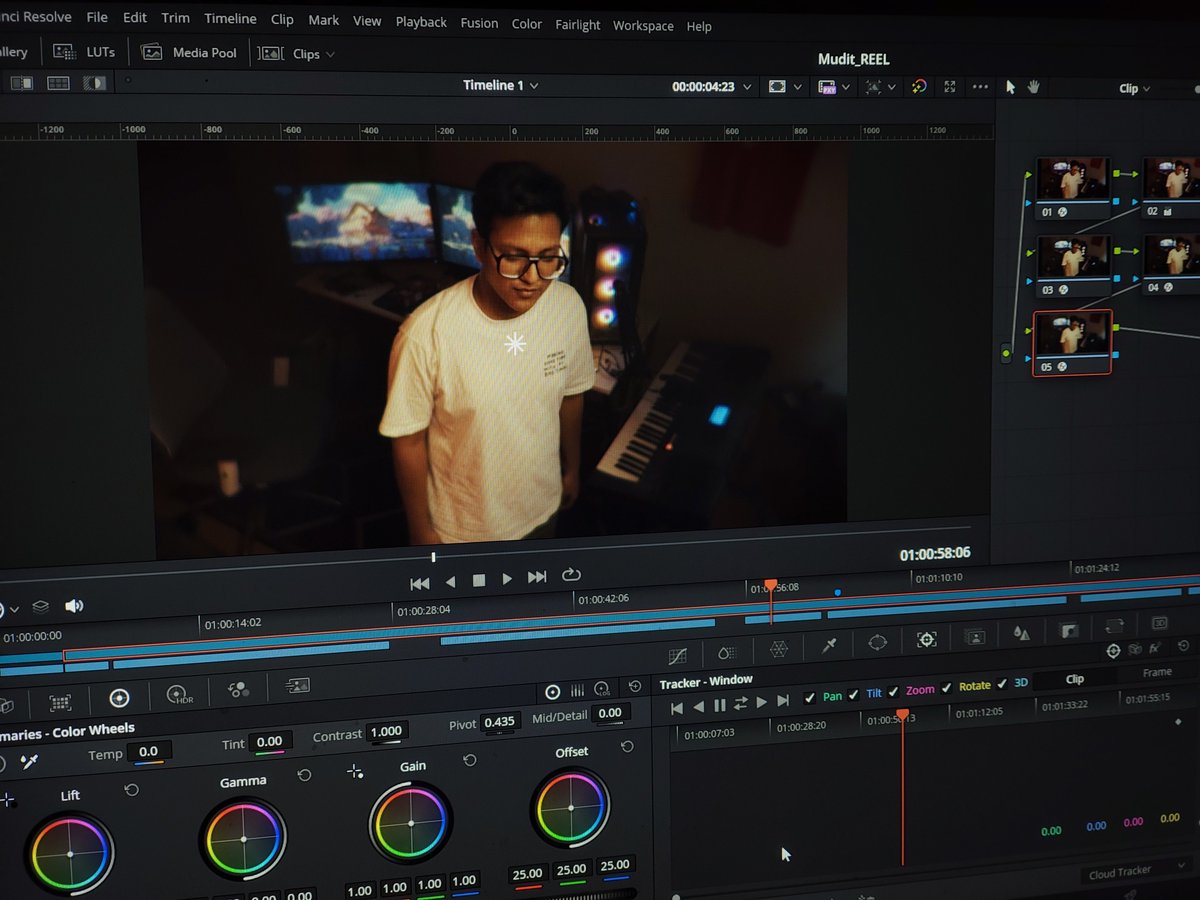
Task: Toggle the Rotate tracking checkbox
Action: [946, 688]
